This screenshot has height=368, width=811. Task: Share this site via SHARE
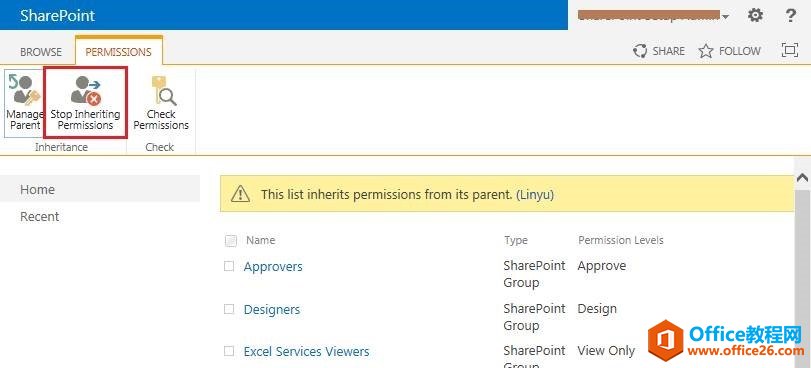(x=659, y=51)
